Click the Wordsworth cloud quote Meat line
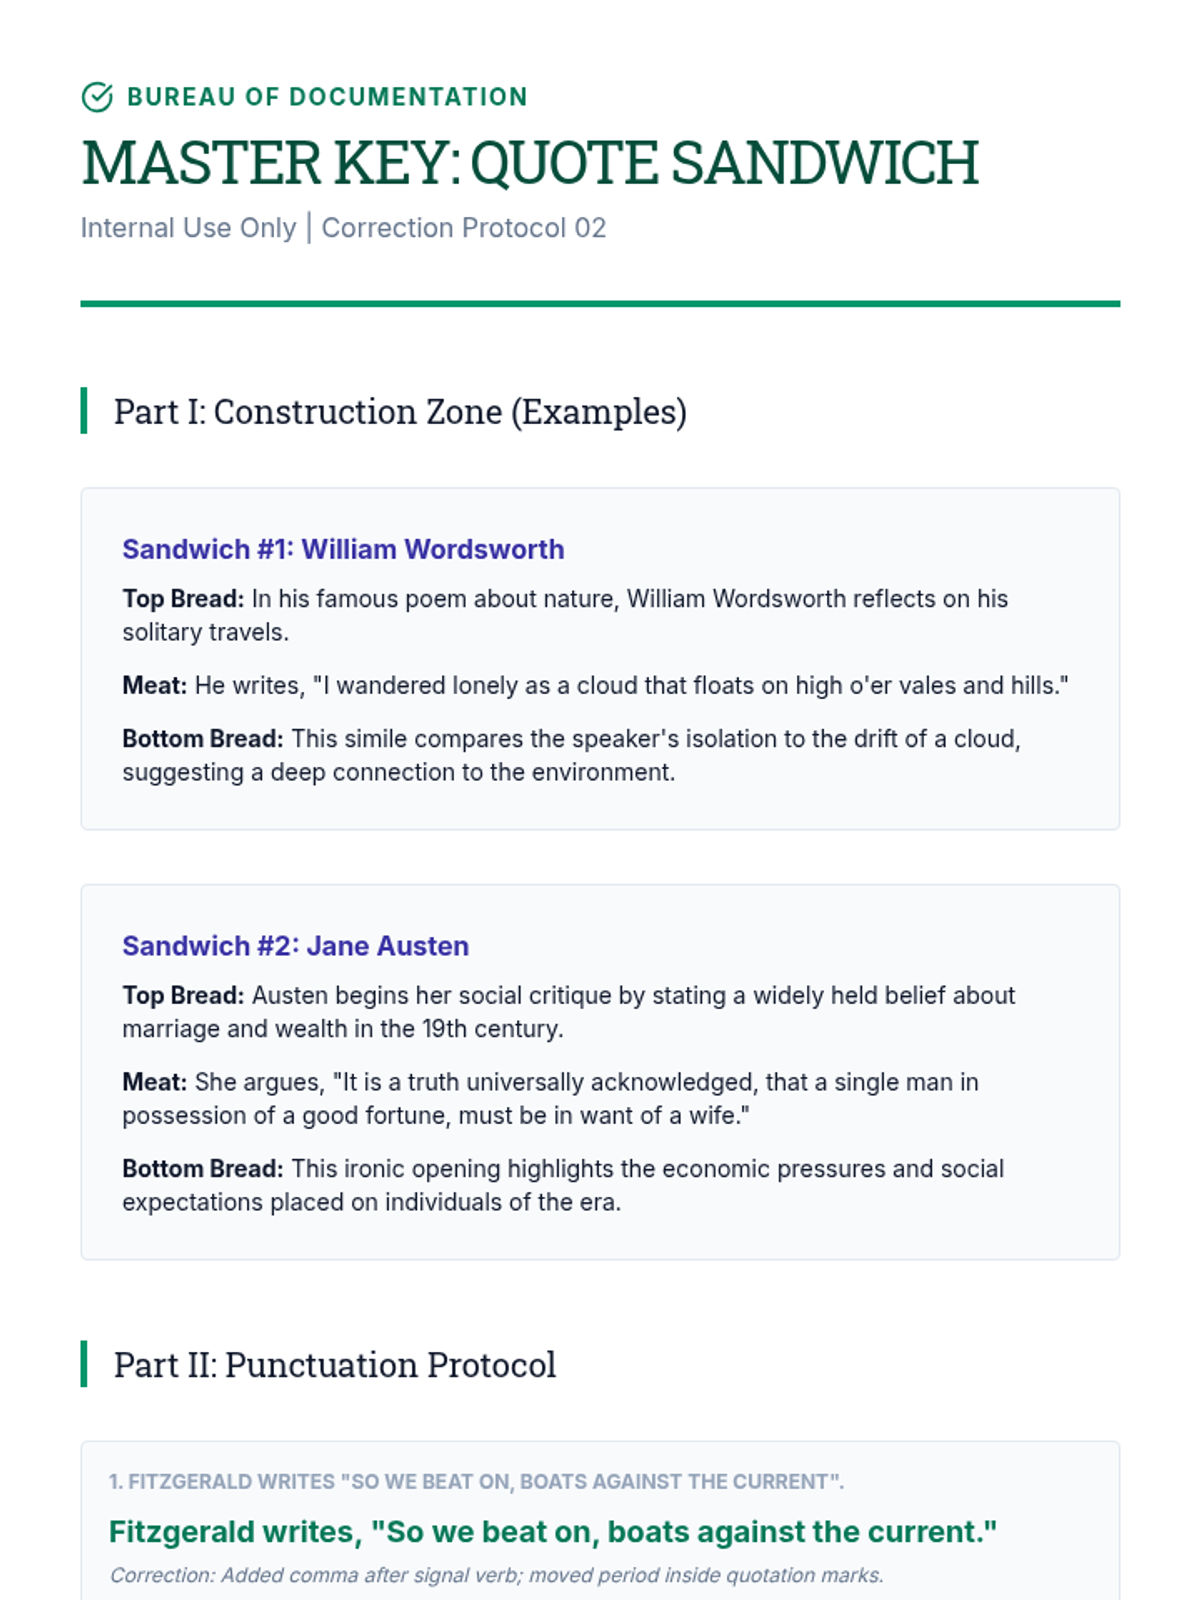Viewport: 1200px width, 1600px height. tap(595, 685)
